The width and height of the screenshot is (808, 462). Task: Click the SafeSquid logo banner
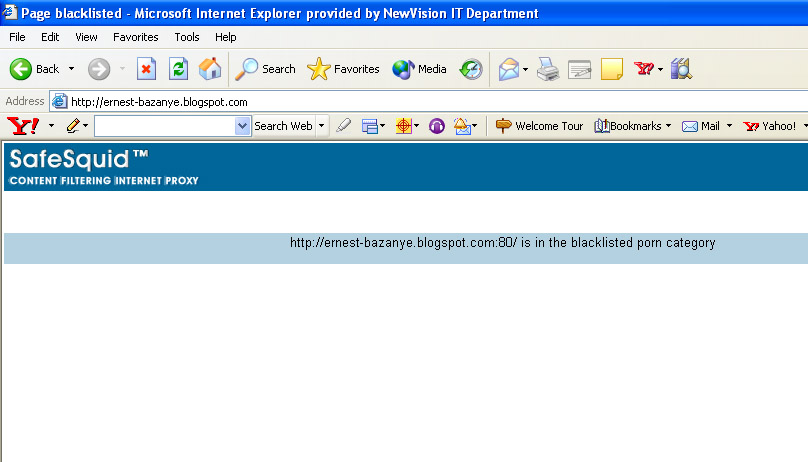point(104,167)
